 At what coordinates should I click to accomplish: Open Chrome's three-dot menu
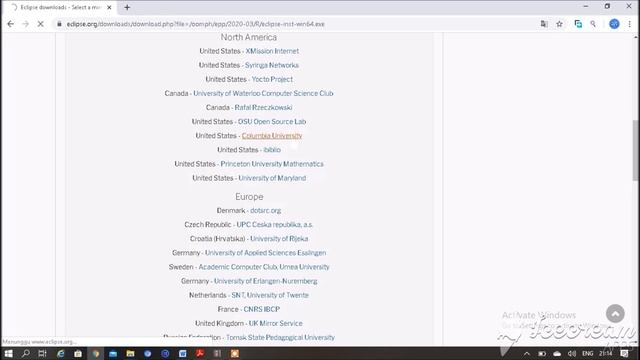coord(630,24)
